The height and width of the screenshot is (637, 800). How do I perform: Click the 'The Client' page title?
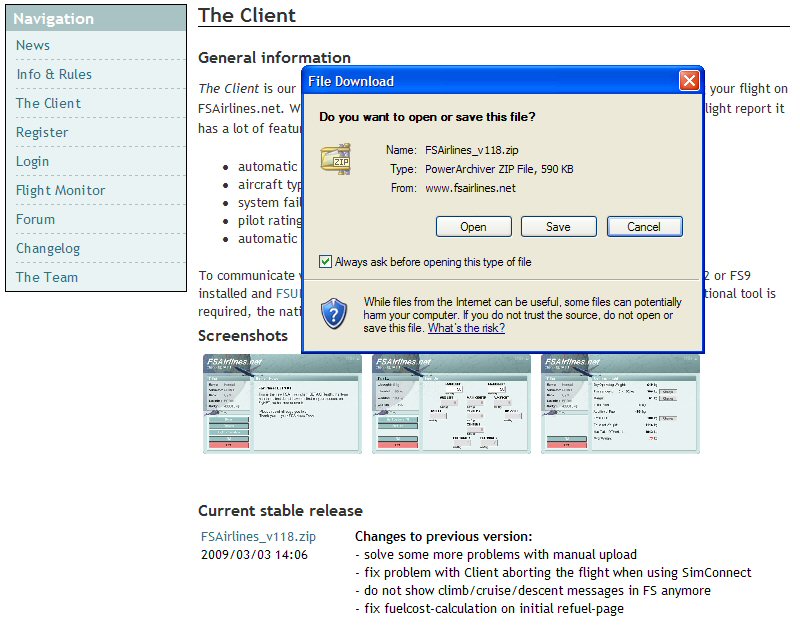[x=247, y=15]
